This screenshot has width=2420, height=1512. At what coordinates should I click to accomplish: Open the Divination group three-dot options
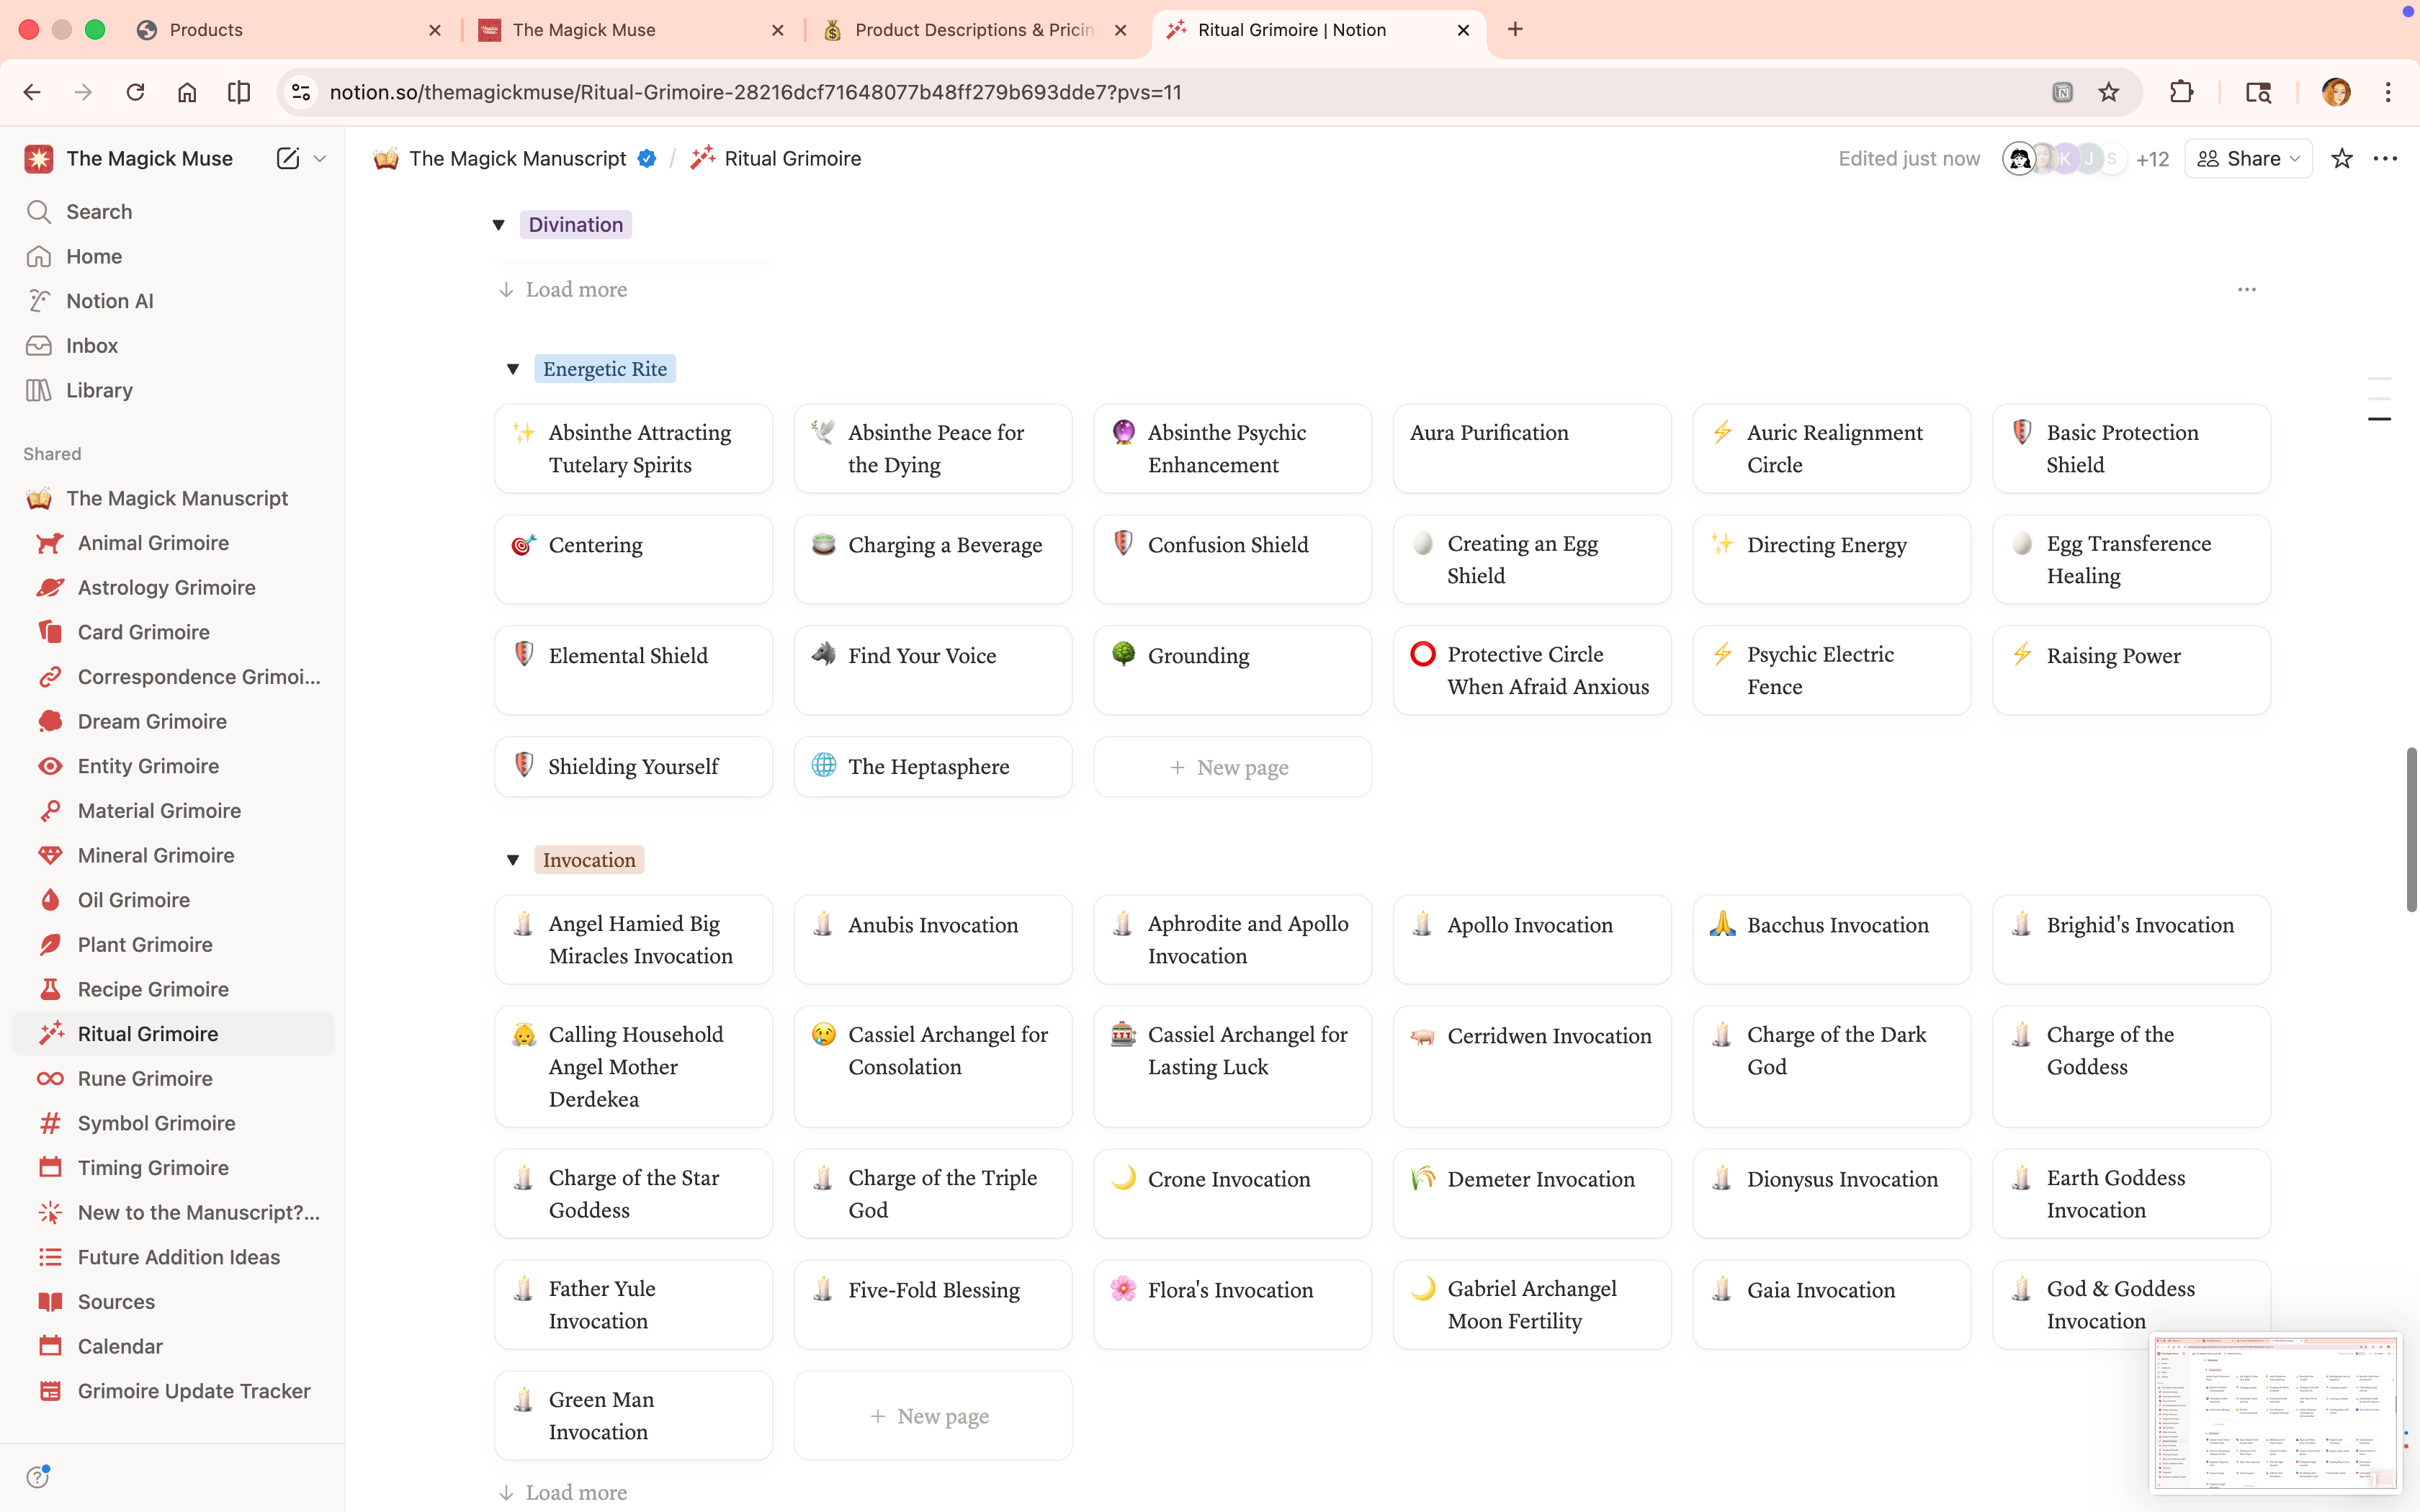point(2247,289)
